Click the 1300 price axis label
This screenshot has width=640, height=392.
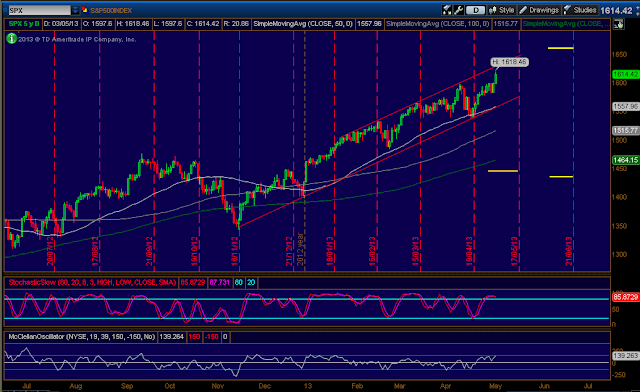(619, 254)
